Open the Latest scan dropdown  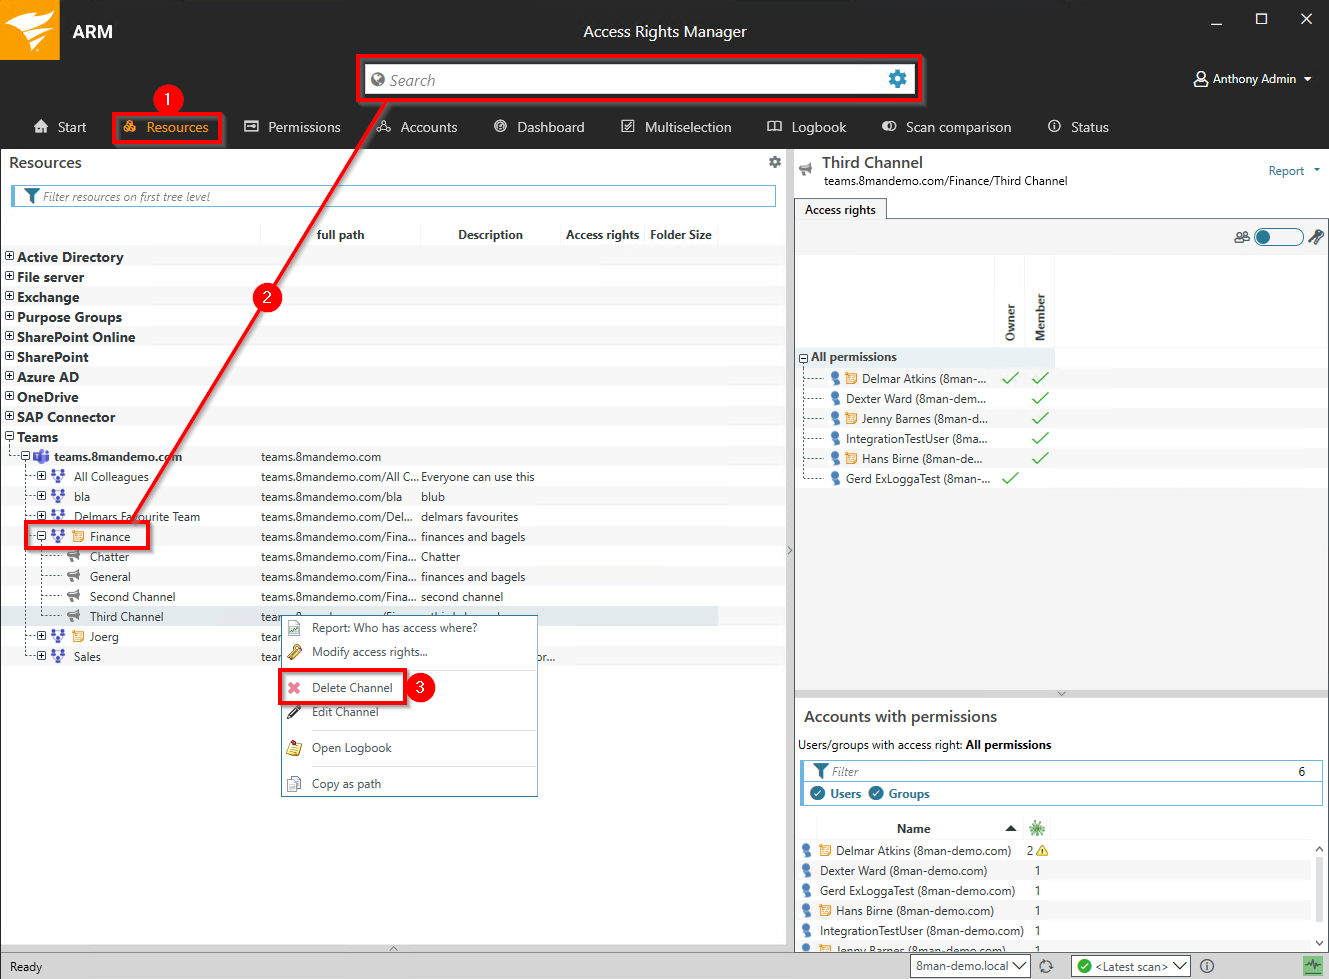1131,966
